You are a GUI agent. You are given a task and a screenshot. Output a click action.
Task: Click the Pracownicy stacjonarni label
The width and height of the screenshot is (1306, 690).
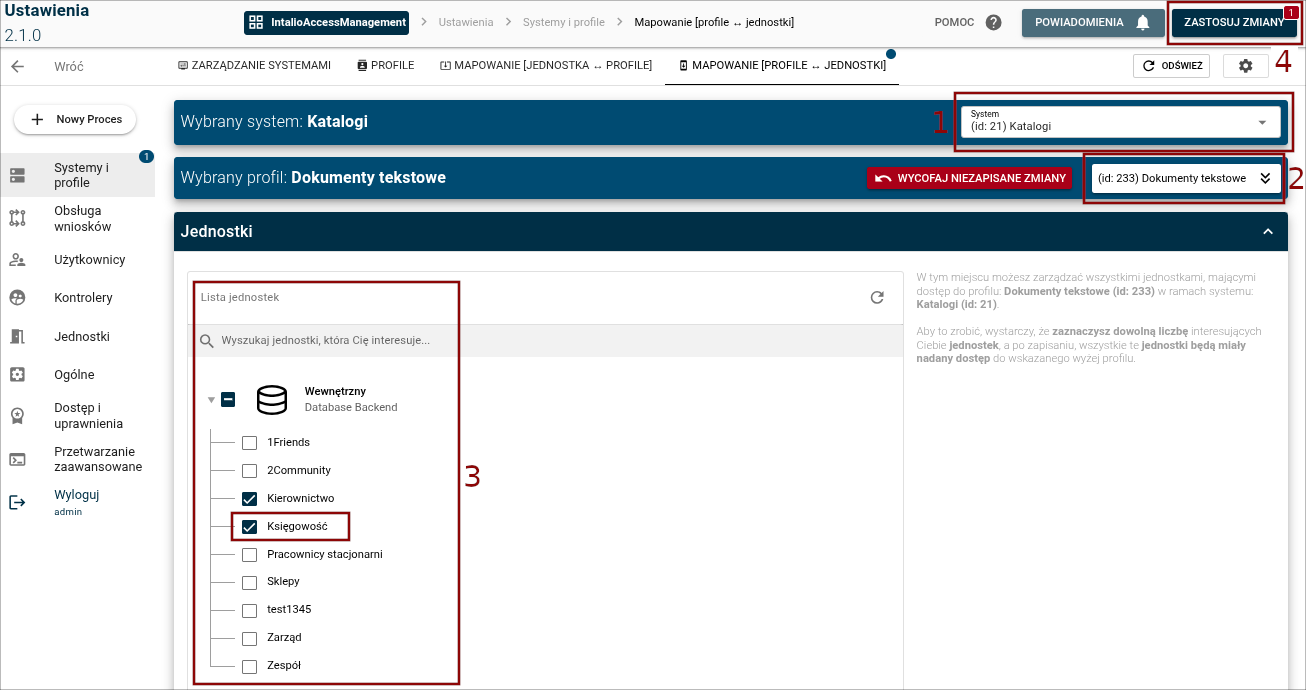tap(325, 555)
